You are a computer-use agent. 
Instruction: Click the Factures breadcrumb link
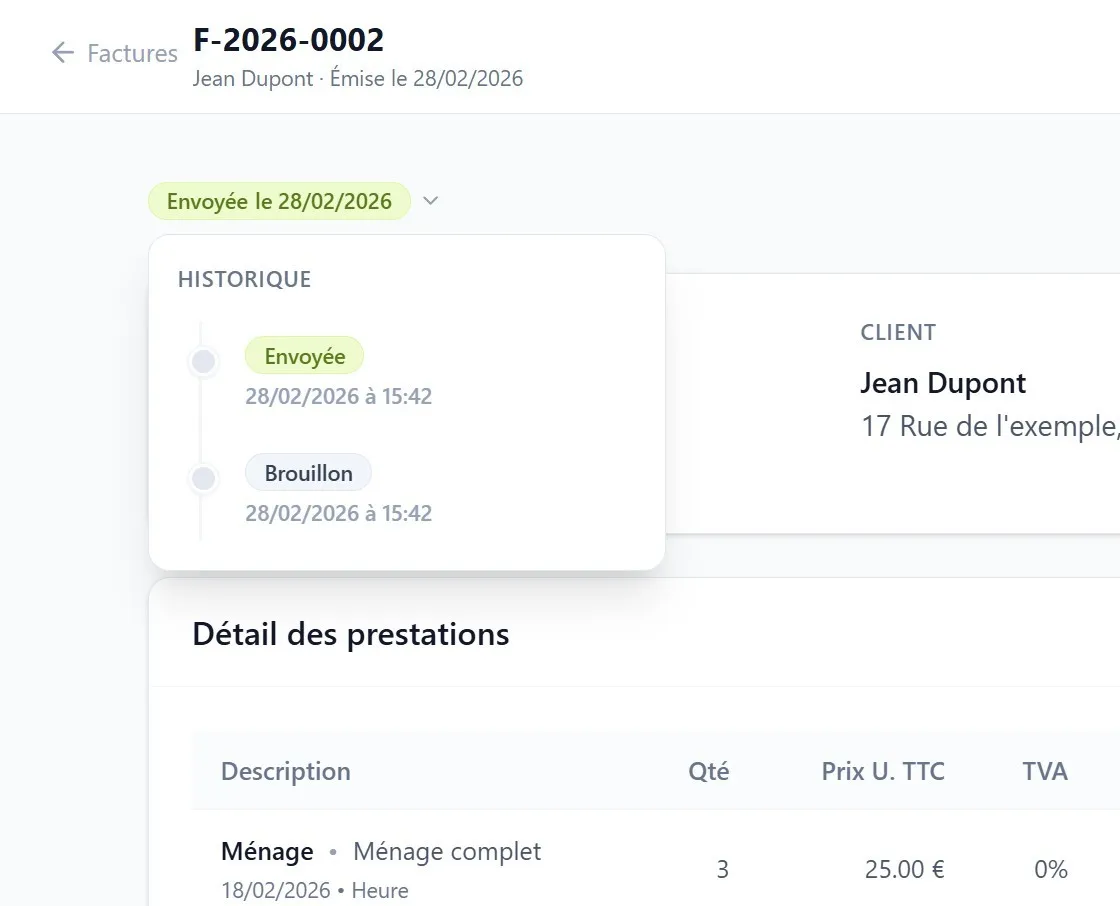[133, 52]
